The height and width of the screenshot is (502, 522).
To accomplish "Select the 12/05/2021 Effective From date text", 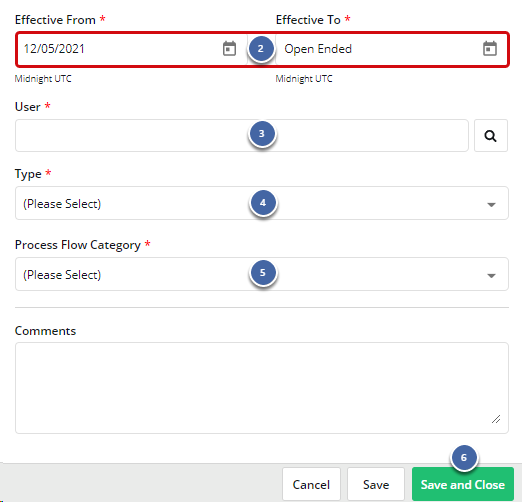I will tap(54, 49).
